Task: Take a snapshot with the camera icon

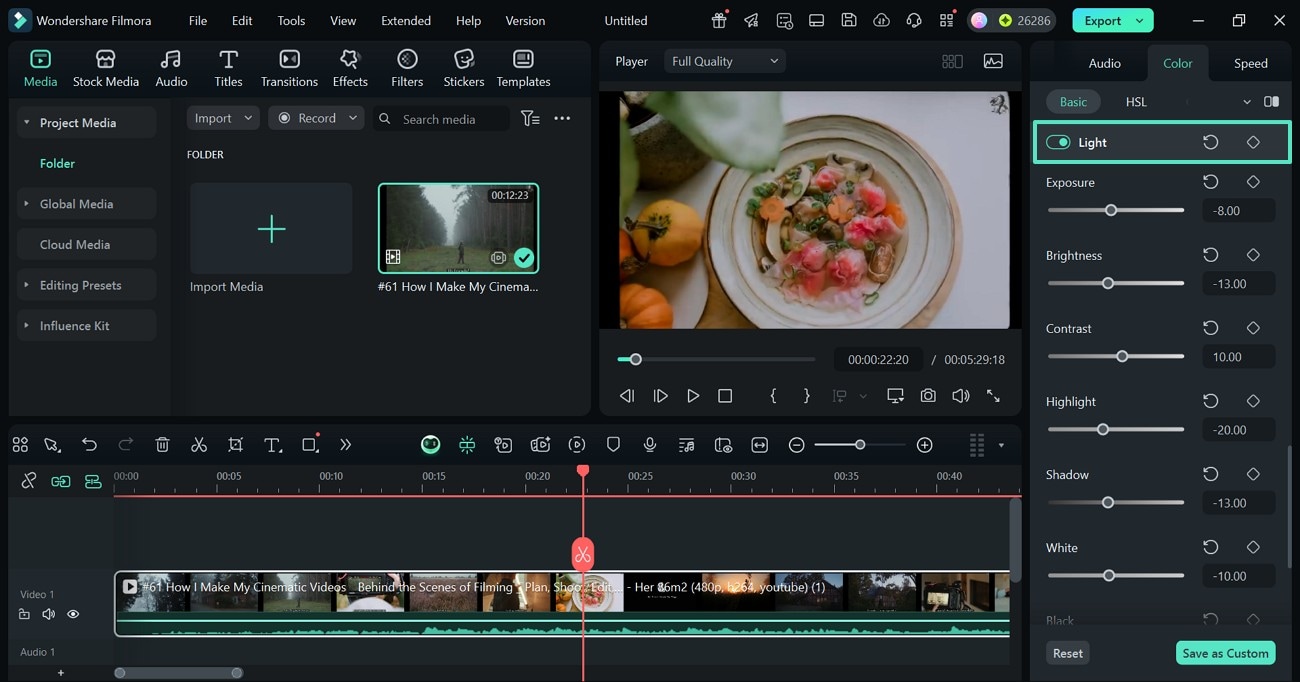Action: [928, 396]
